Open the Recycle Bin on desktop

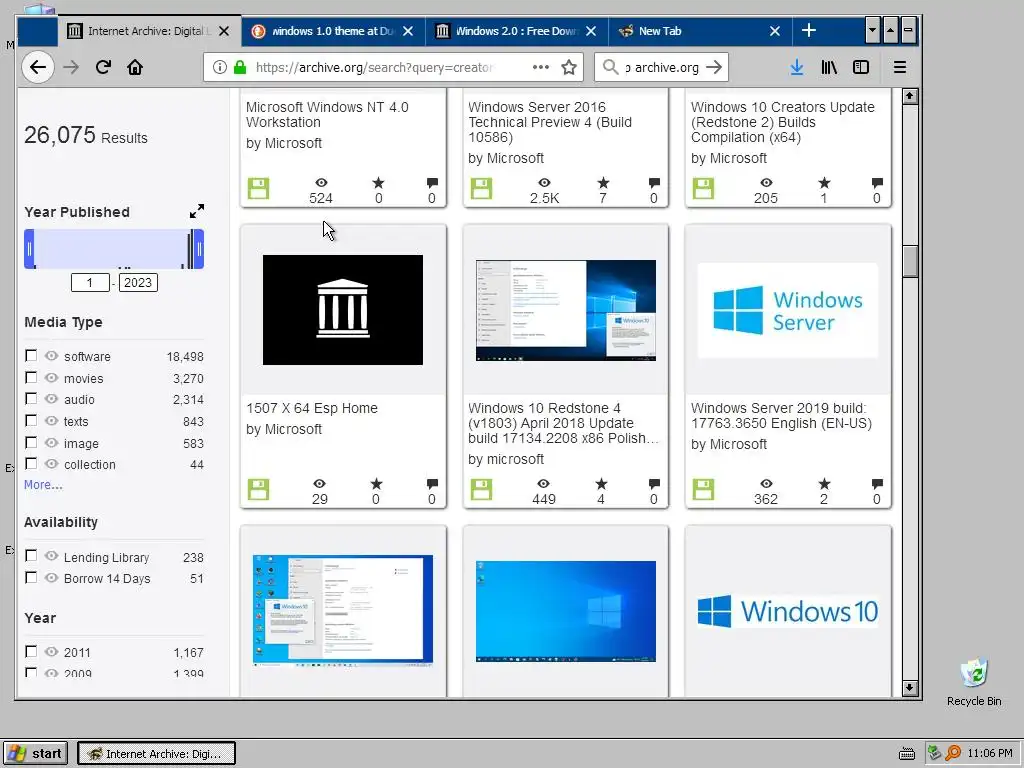coord(974,682)
